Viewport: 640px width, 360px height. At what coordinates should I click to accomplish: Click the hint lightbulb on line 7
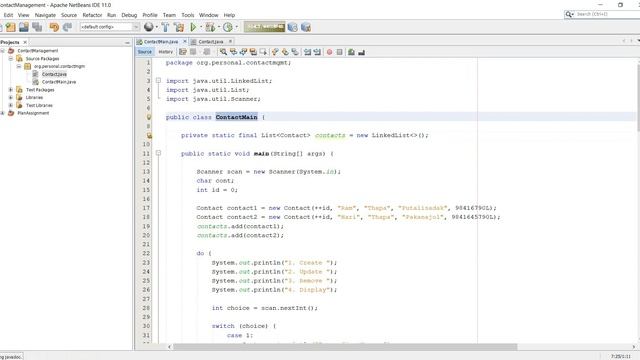(149, 117)
